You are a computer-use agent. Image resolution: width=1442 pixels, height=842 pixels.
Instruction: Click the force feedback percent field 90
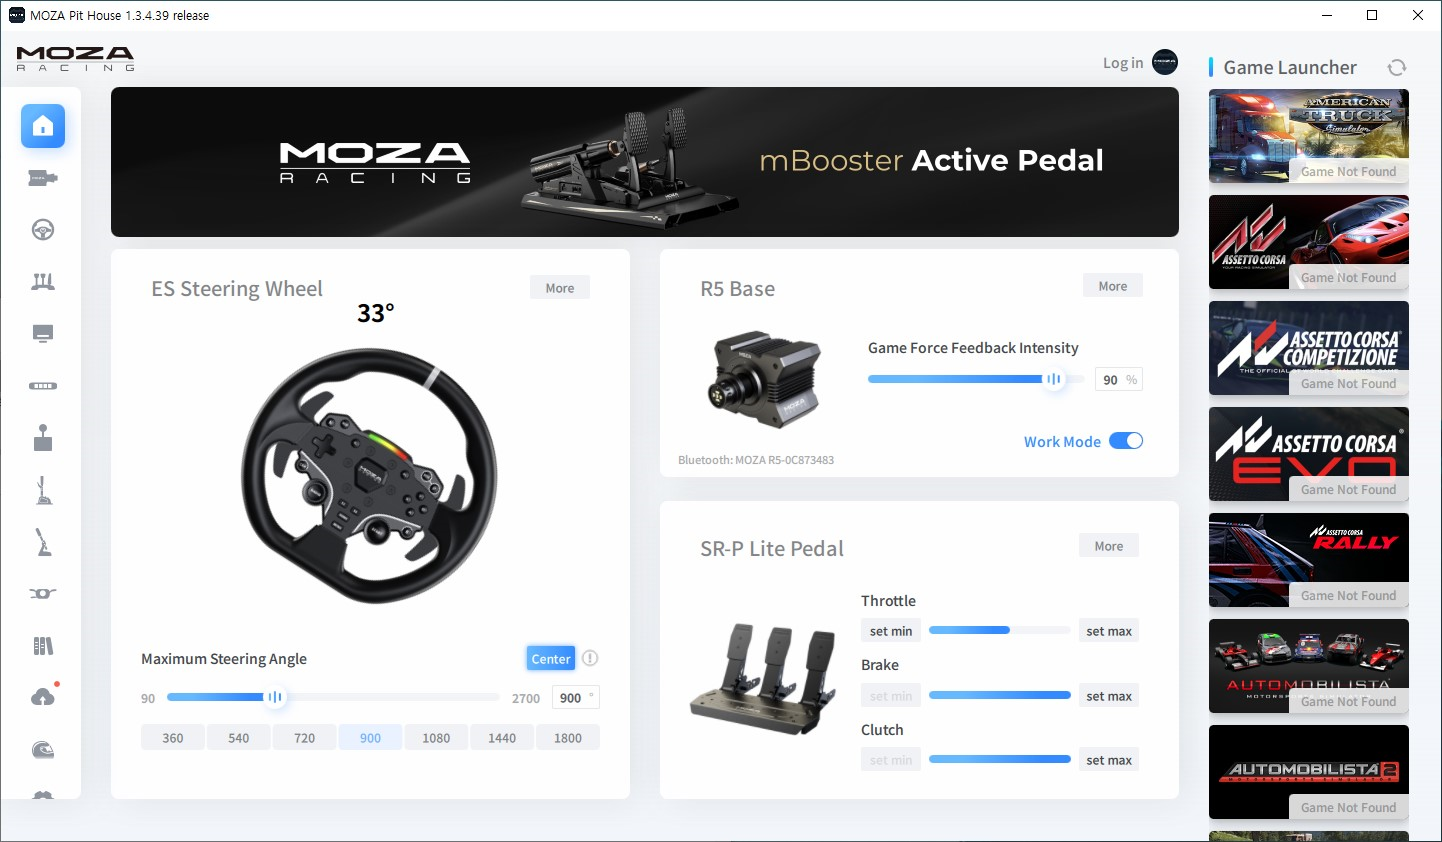(1118, 380)
